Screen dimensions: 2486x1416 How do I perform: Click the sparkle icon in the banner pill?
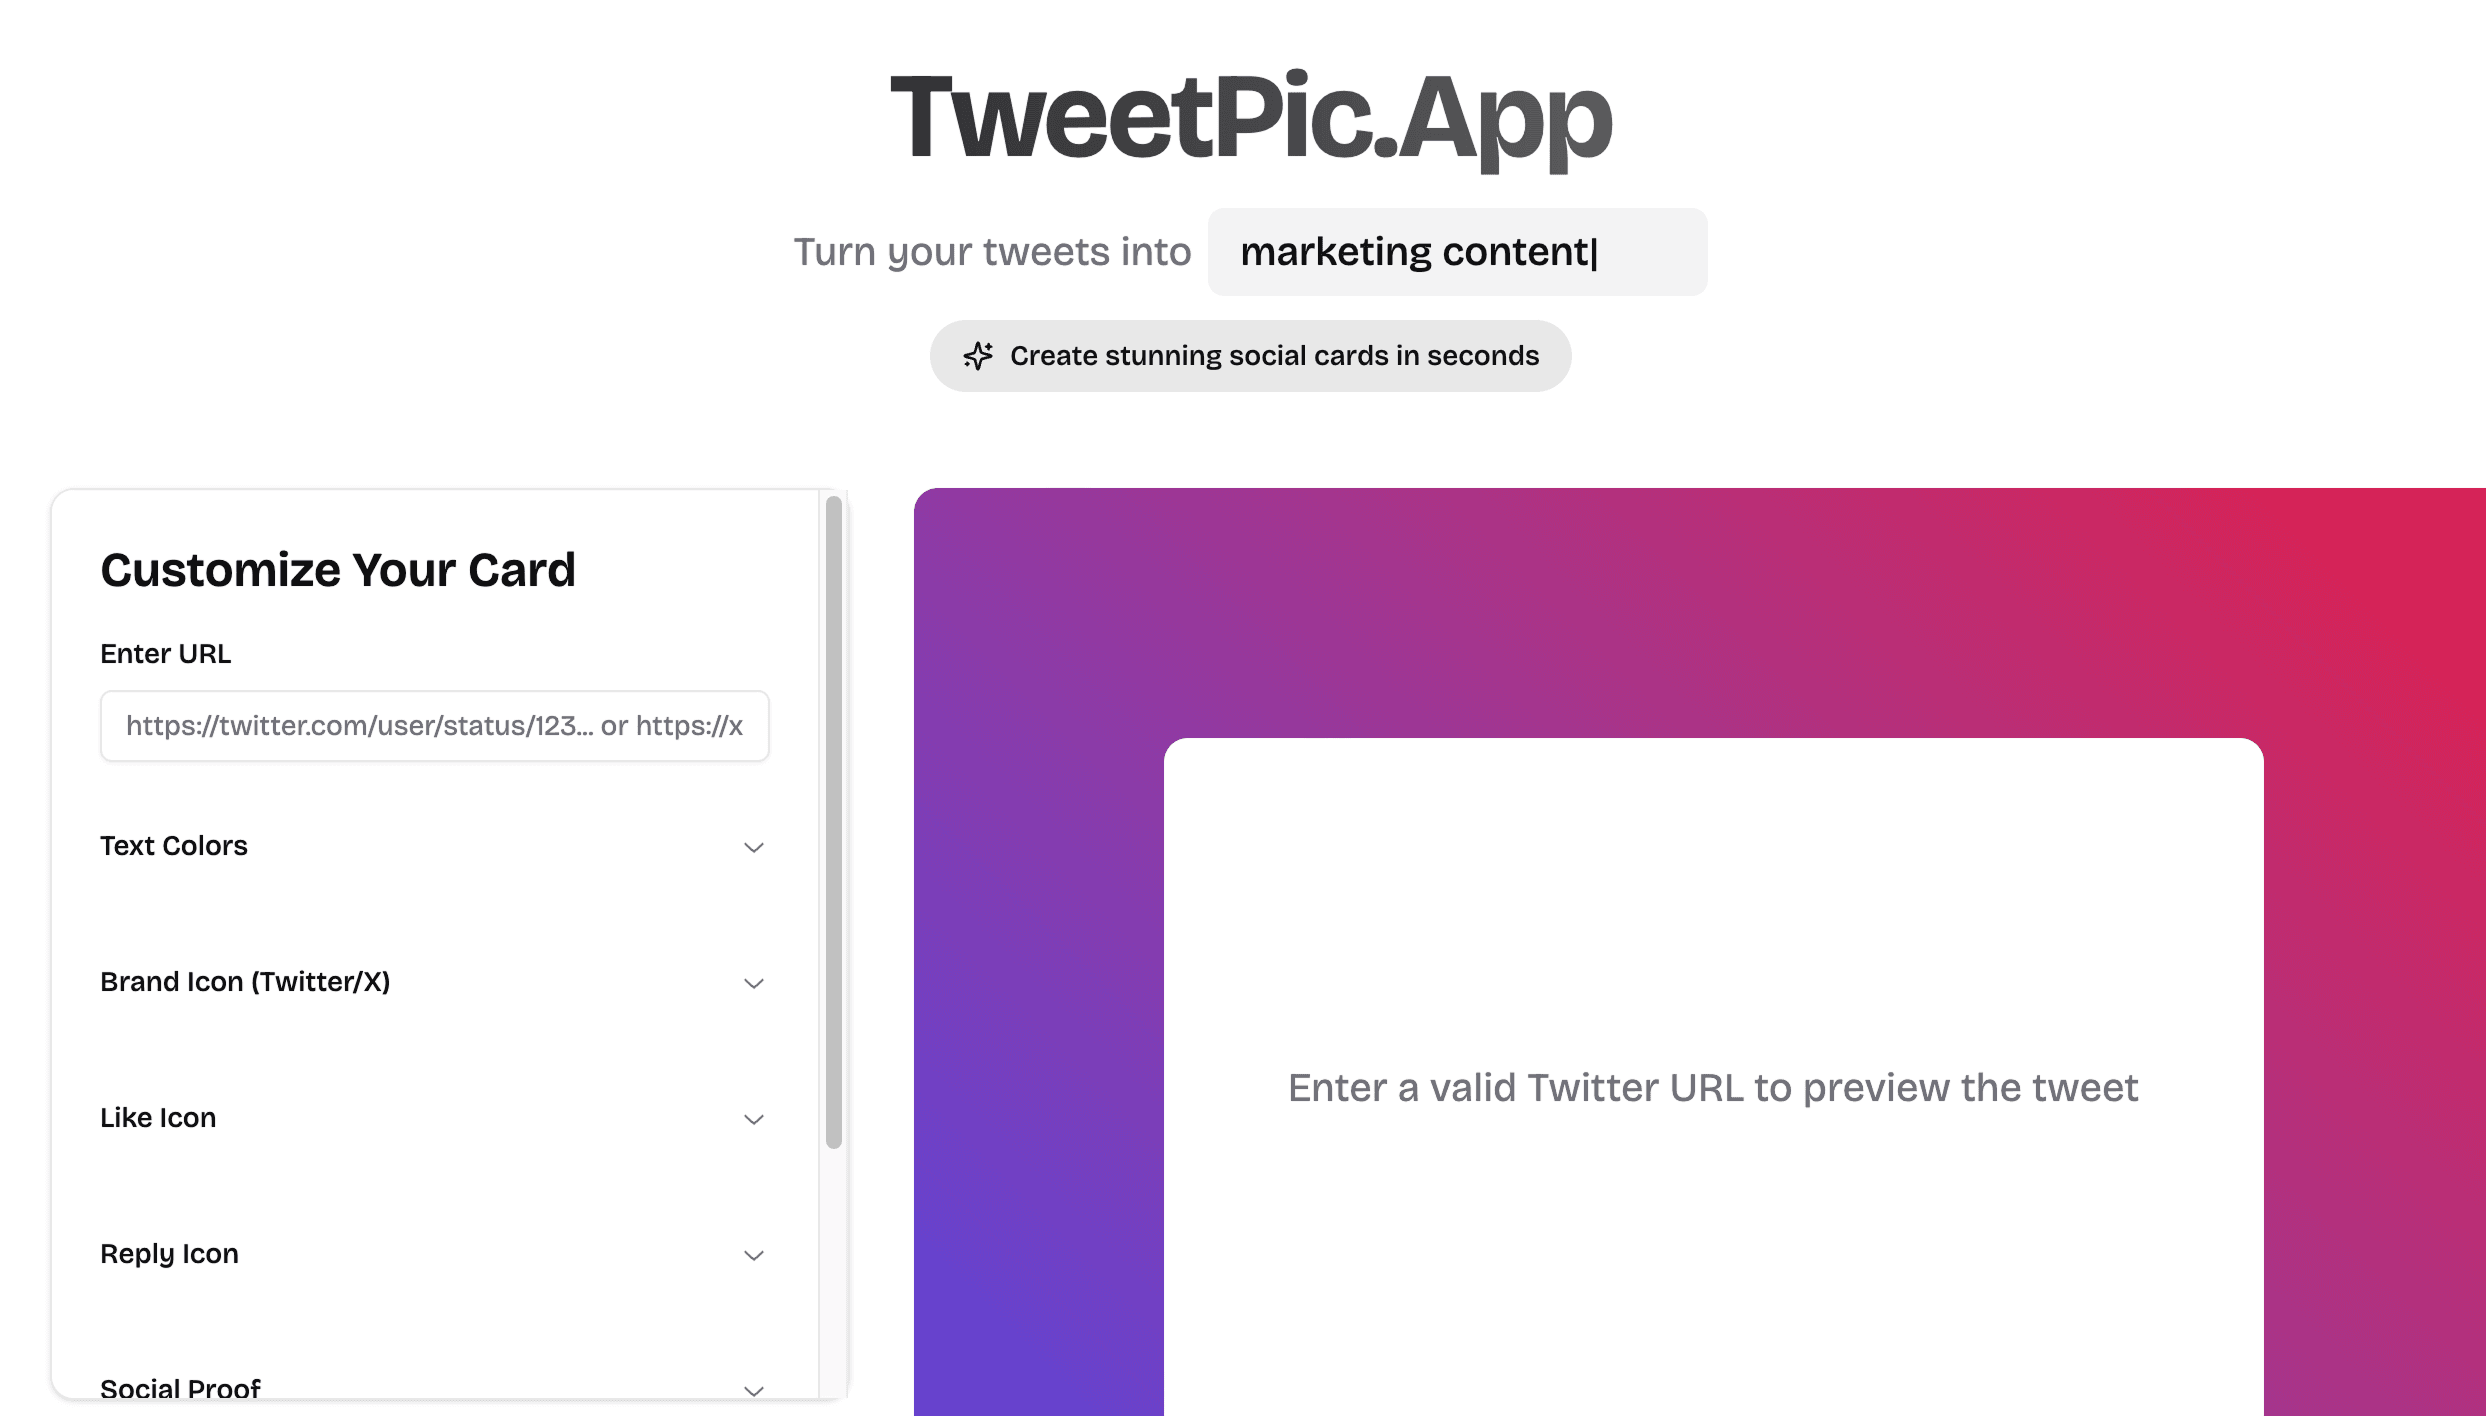pyautogui.click(x=978, y=356)
